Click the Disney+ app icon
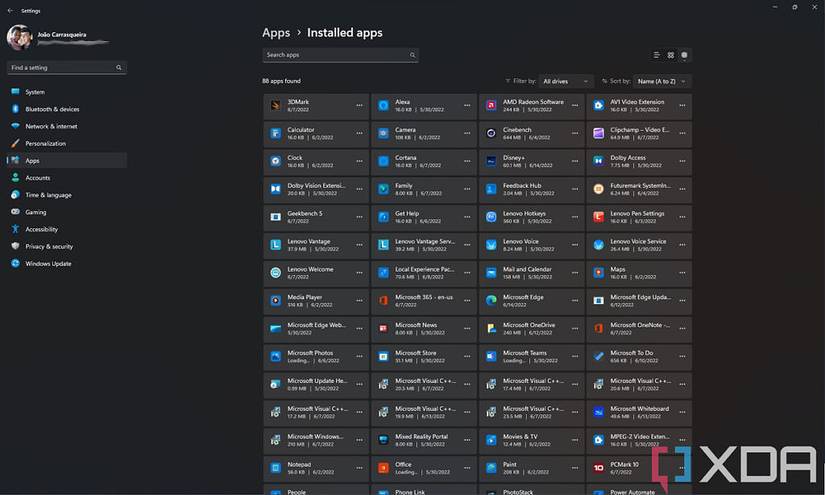Screen dimensions: 825x495 [491, 161]
